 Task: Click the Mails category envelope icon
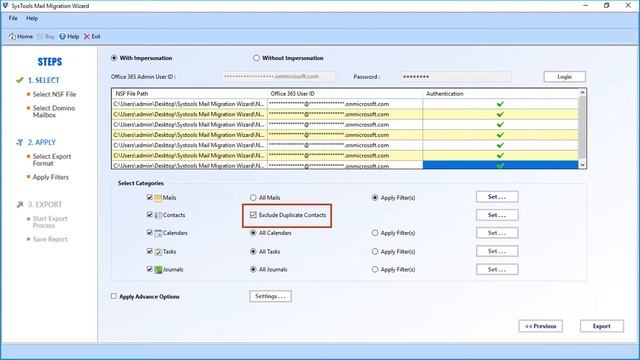click(158, 198)
